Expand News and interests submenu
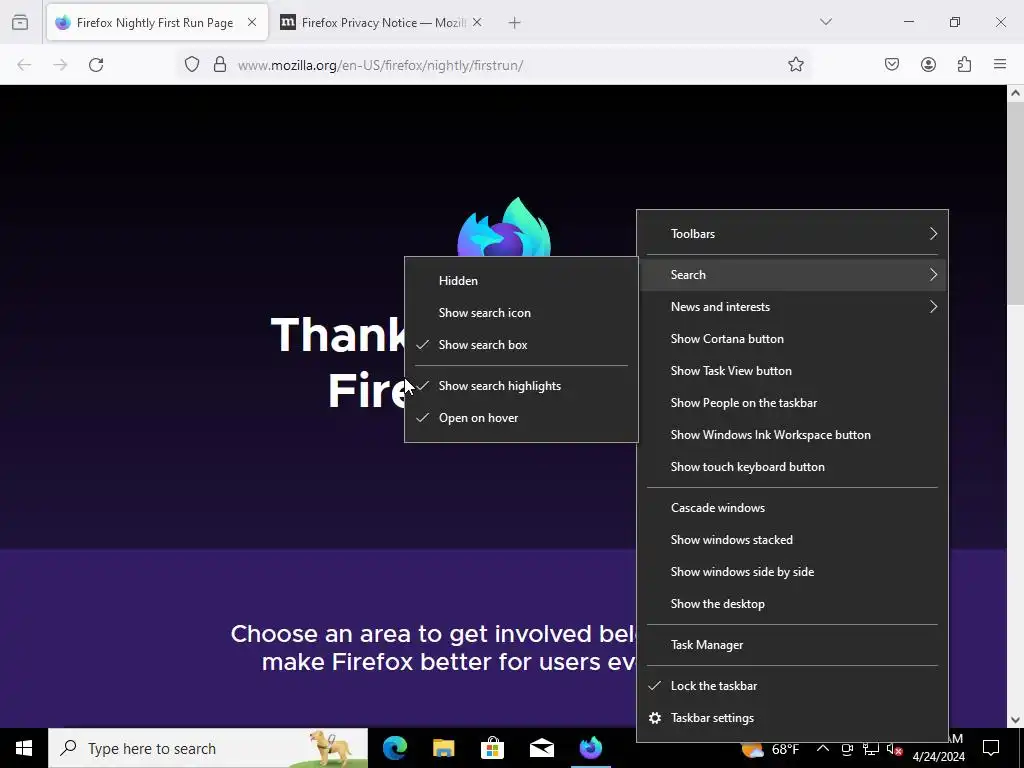This screenshot has height=768, width=1024. [x=792, y=307]
